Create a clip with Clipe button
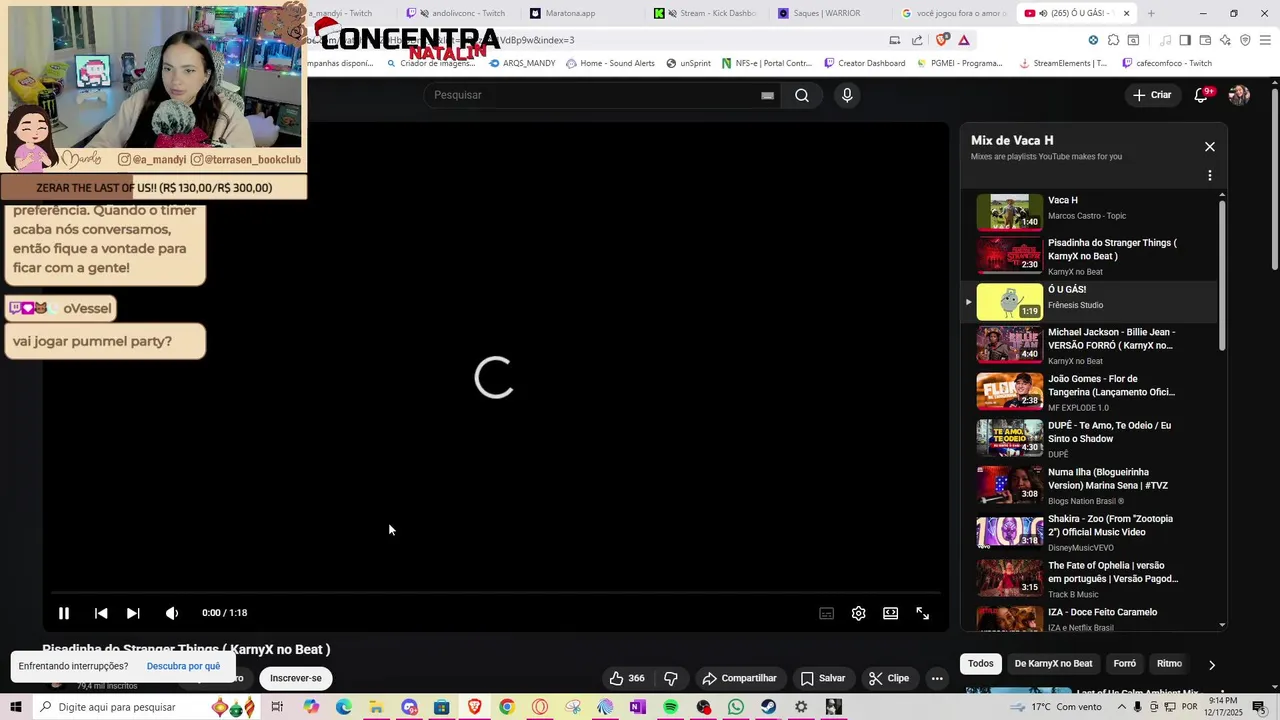This screenshot has height=720, width=1280. [889, 678]
